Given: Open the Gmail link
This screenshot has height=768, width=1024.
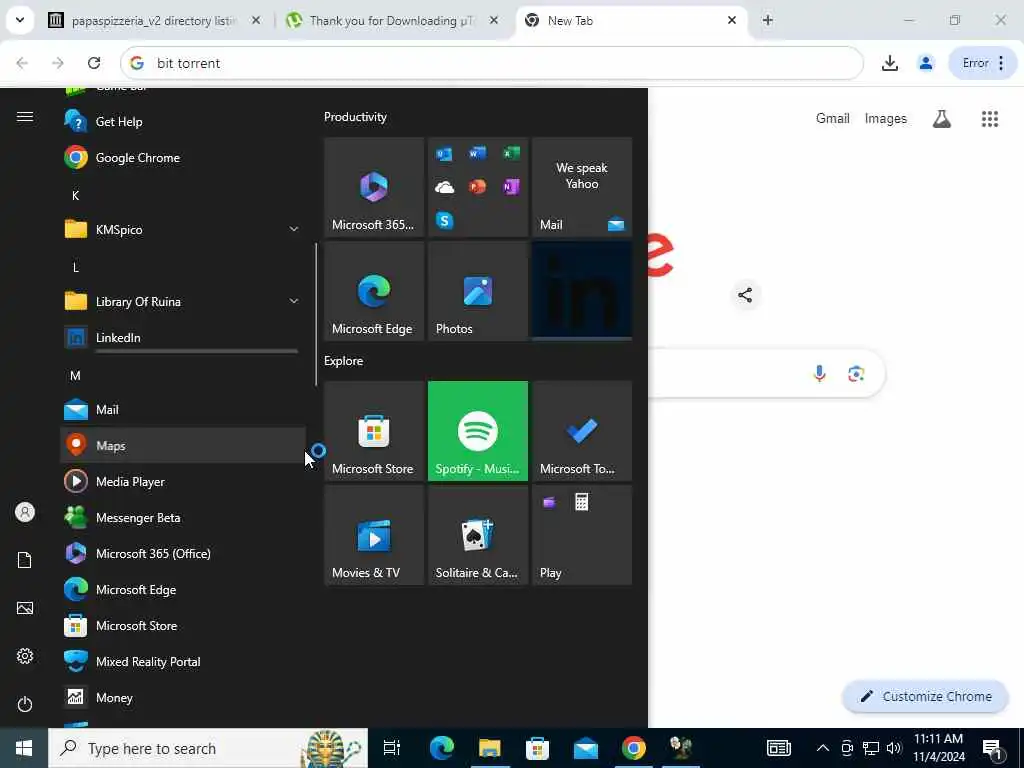Looking at the screenshot, I should point(833,118).
